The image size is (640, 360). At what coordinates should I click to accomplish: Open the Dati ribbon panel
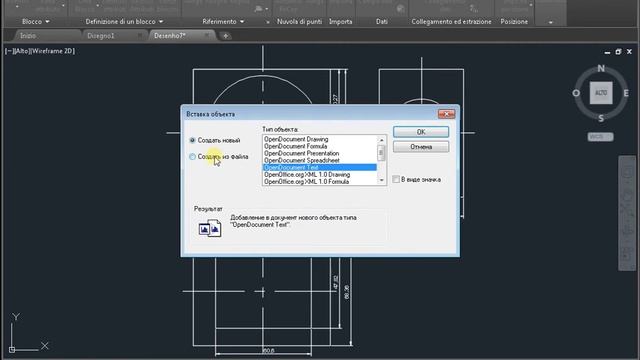(x=382, y=21)
